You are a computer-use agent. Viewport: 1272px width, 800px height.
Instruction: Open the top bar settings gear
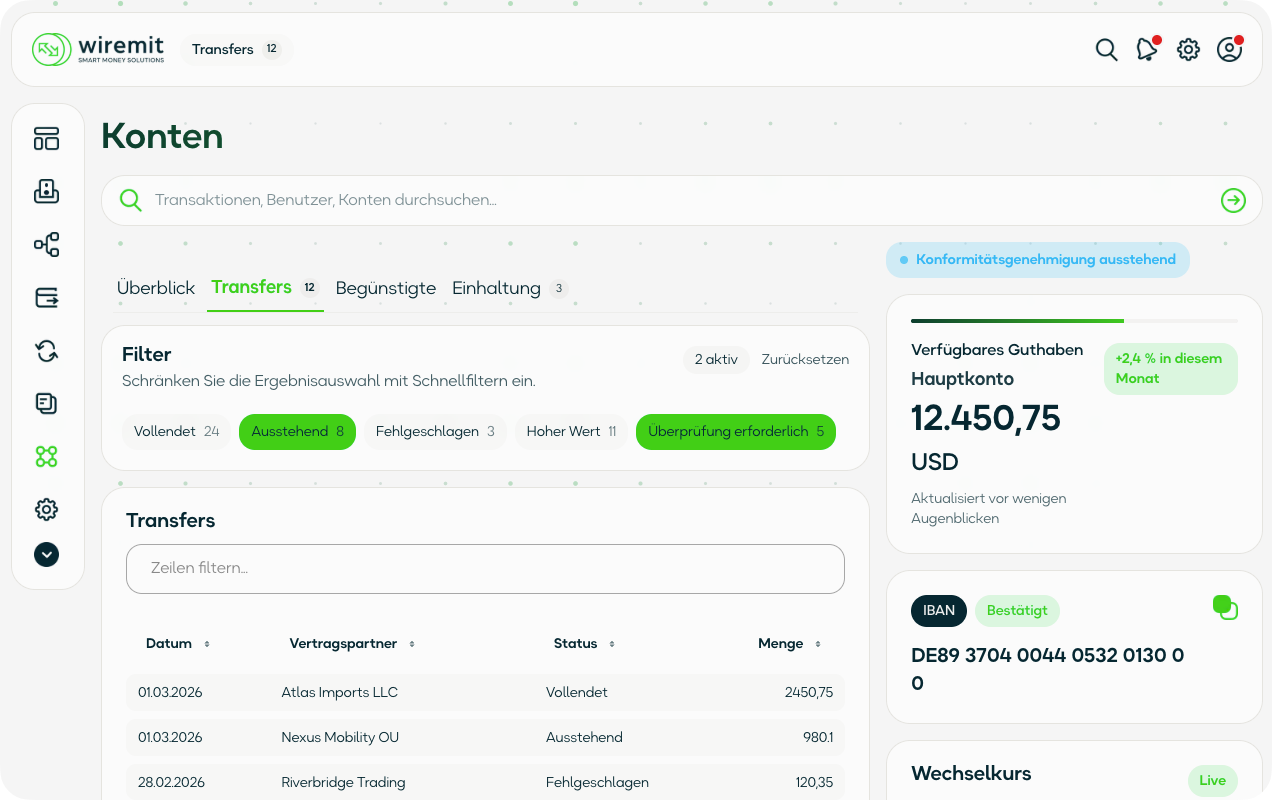[x=1188, y=50]
